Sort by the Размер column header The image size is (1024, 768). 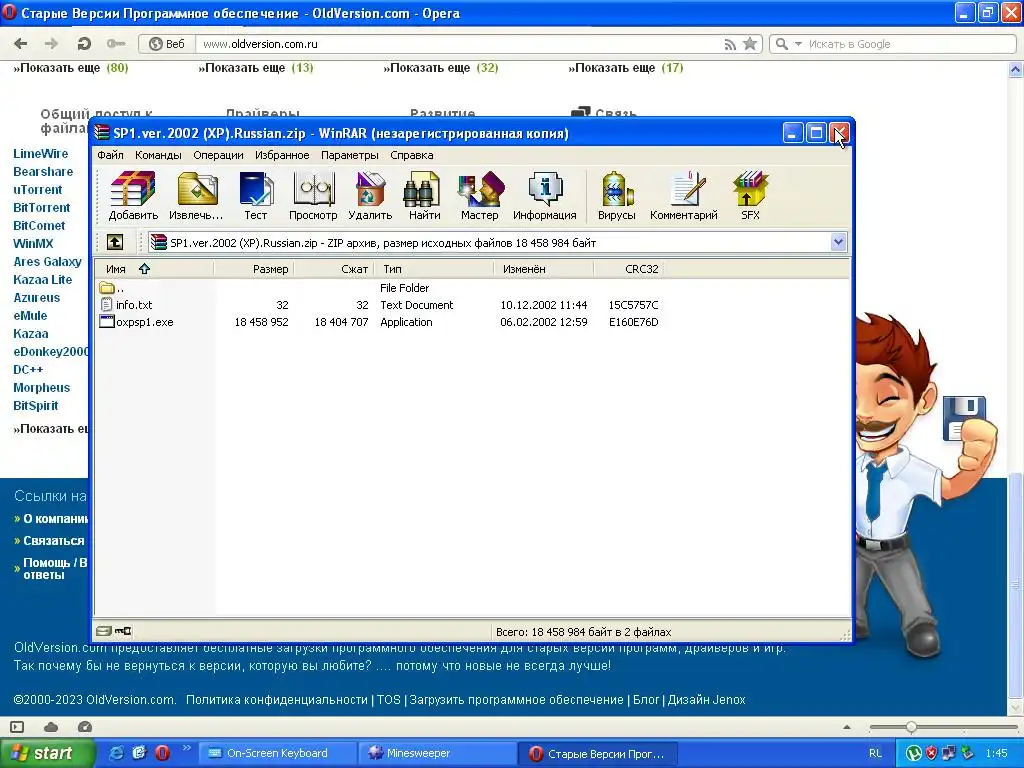coord(254,268)
